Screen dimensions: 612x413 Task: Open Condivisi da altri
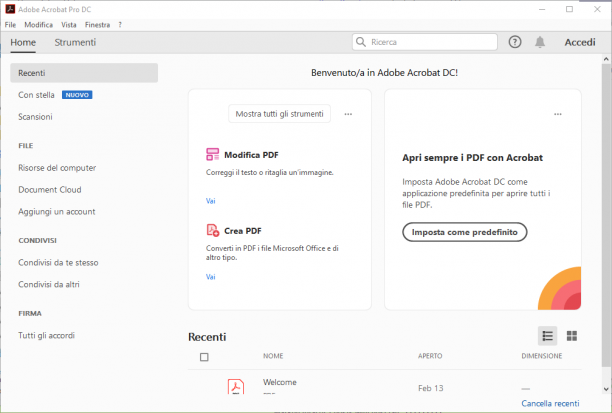coord(49,285)
